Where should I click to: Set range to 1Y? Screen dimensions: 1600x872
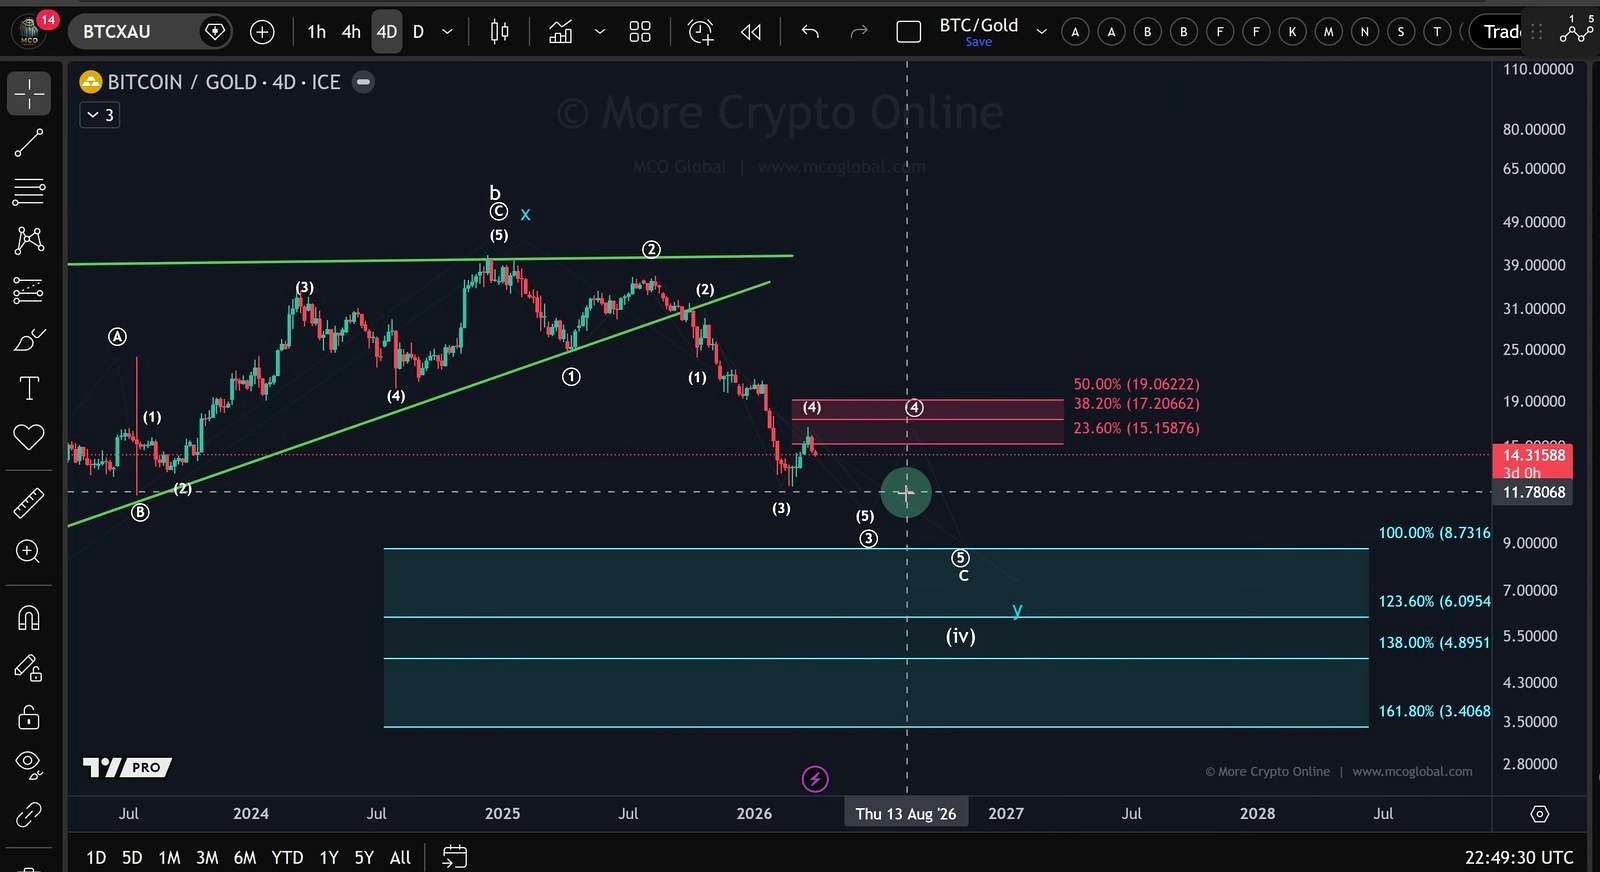coord(329,857)
